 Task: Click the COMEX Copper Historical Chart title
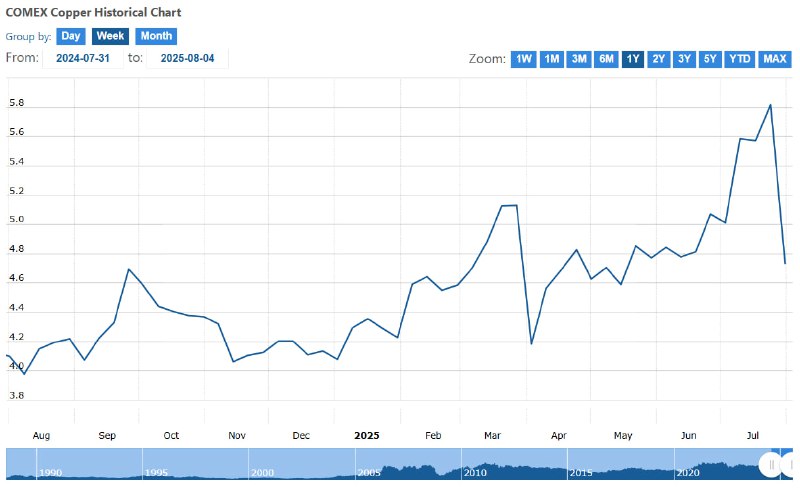(x=93, y=12)
